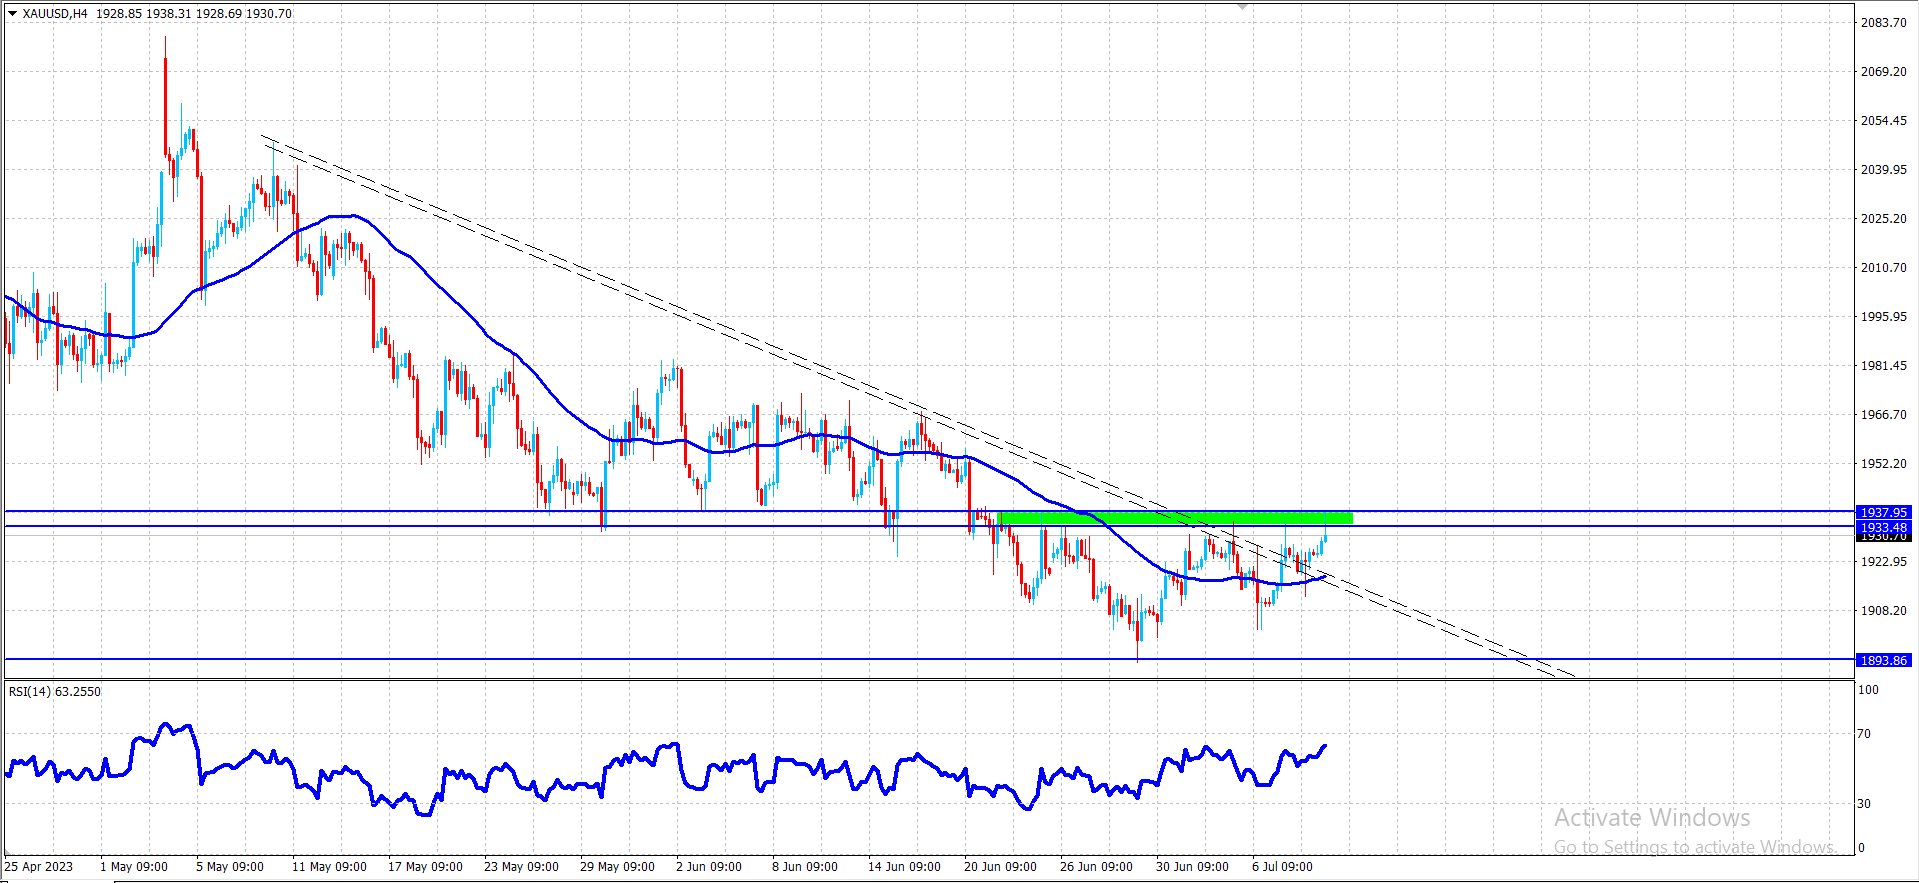Click the RSI(14) 63.2550 indicator label
1919x883 pixels.
[x=55, y=691]
